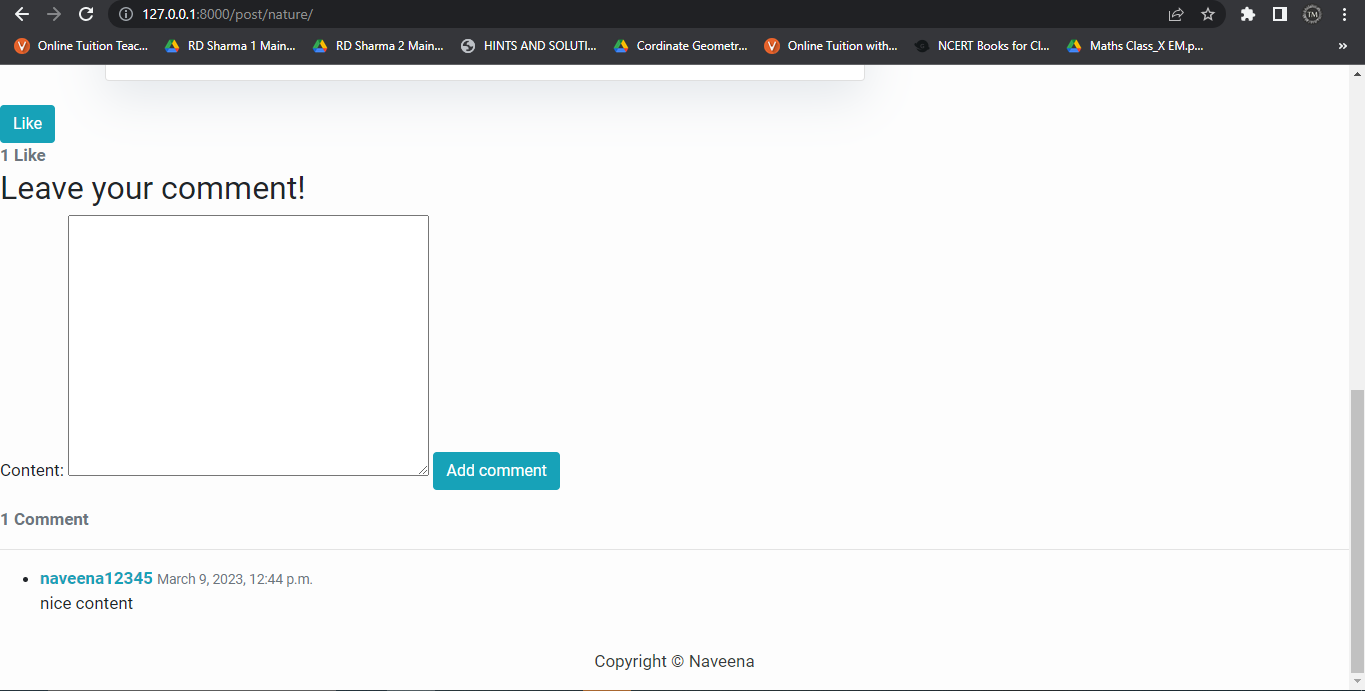Click the Add comment button
The width and height of the screenshot is (1365, 691).
pos(496,470)
